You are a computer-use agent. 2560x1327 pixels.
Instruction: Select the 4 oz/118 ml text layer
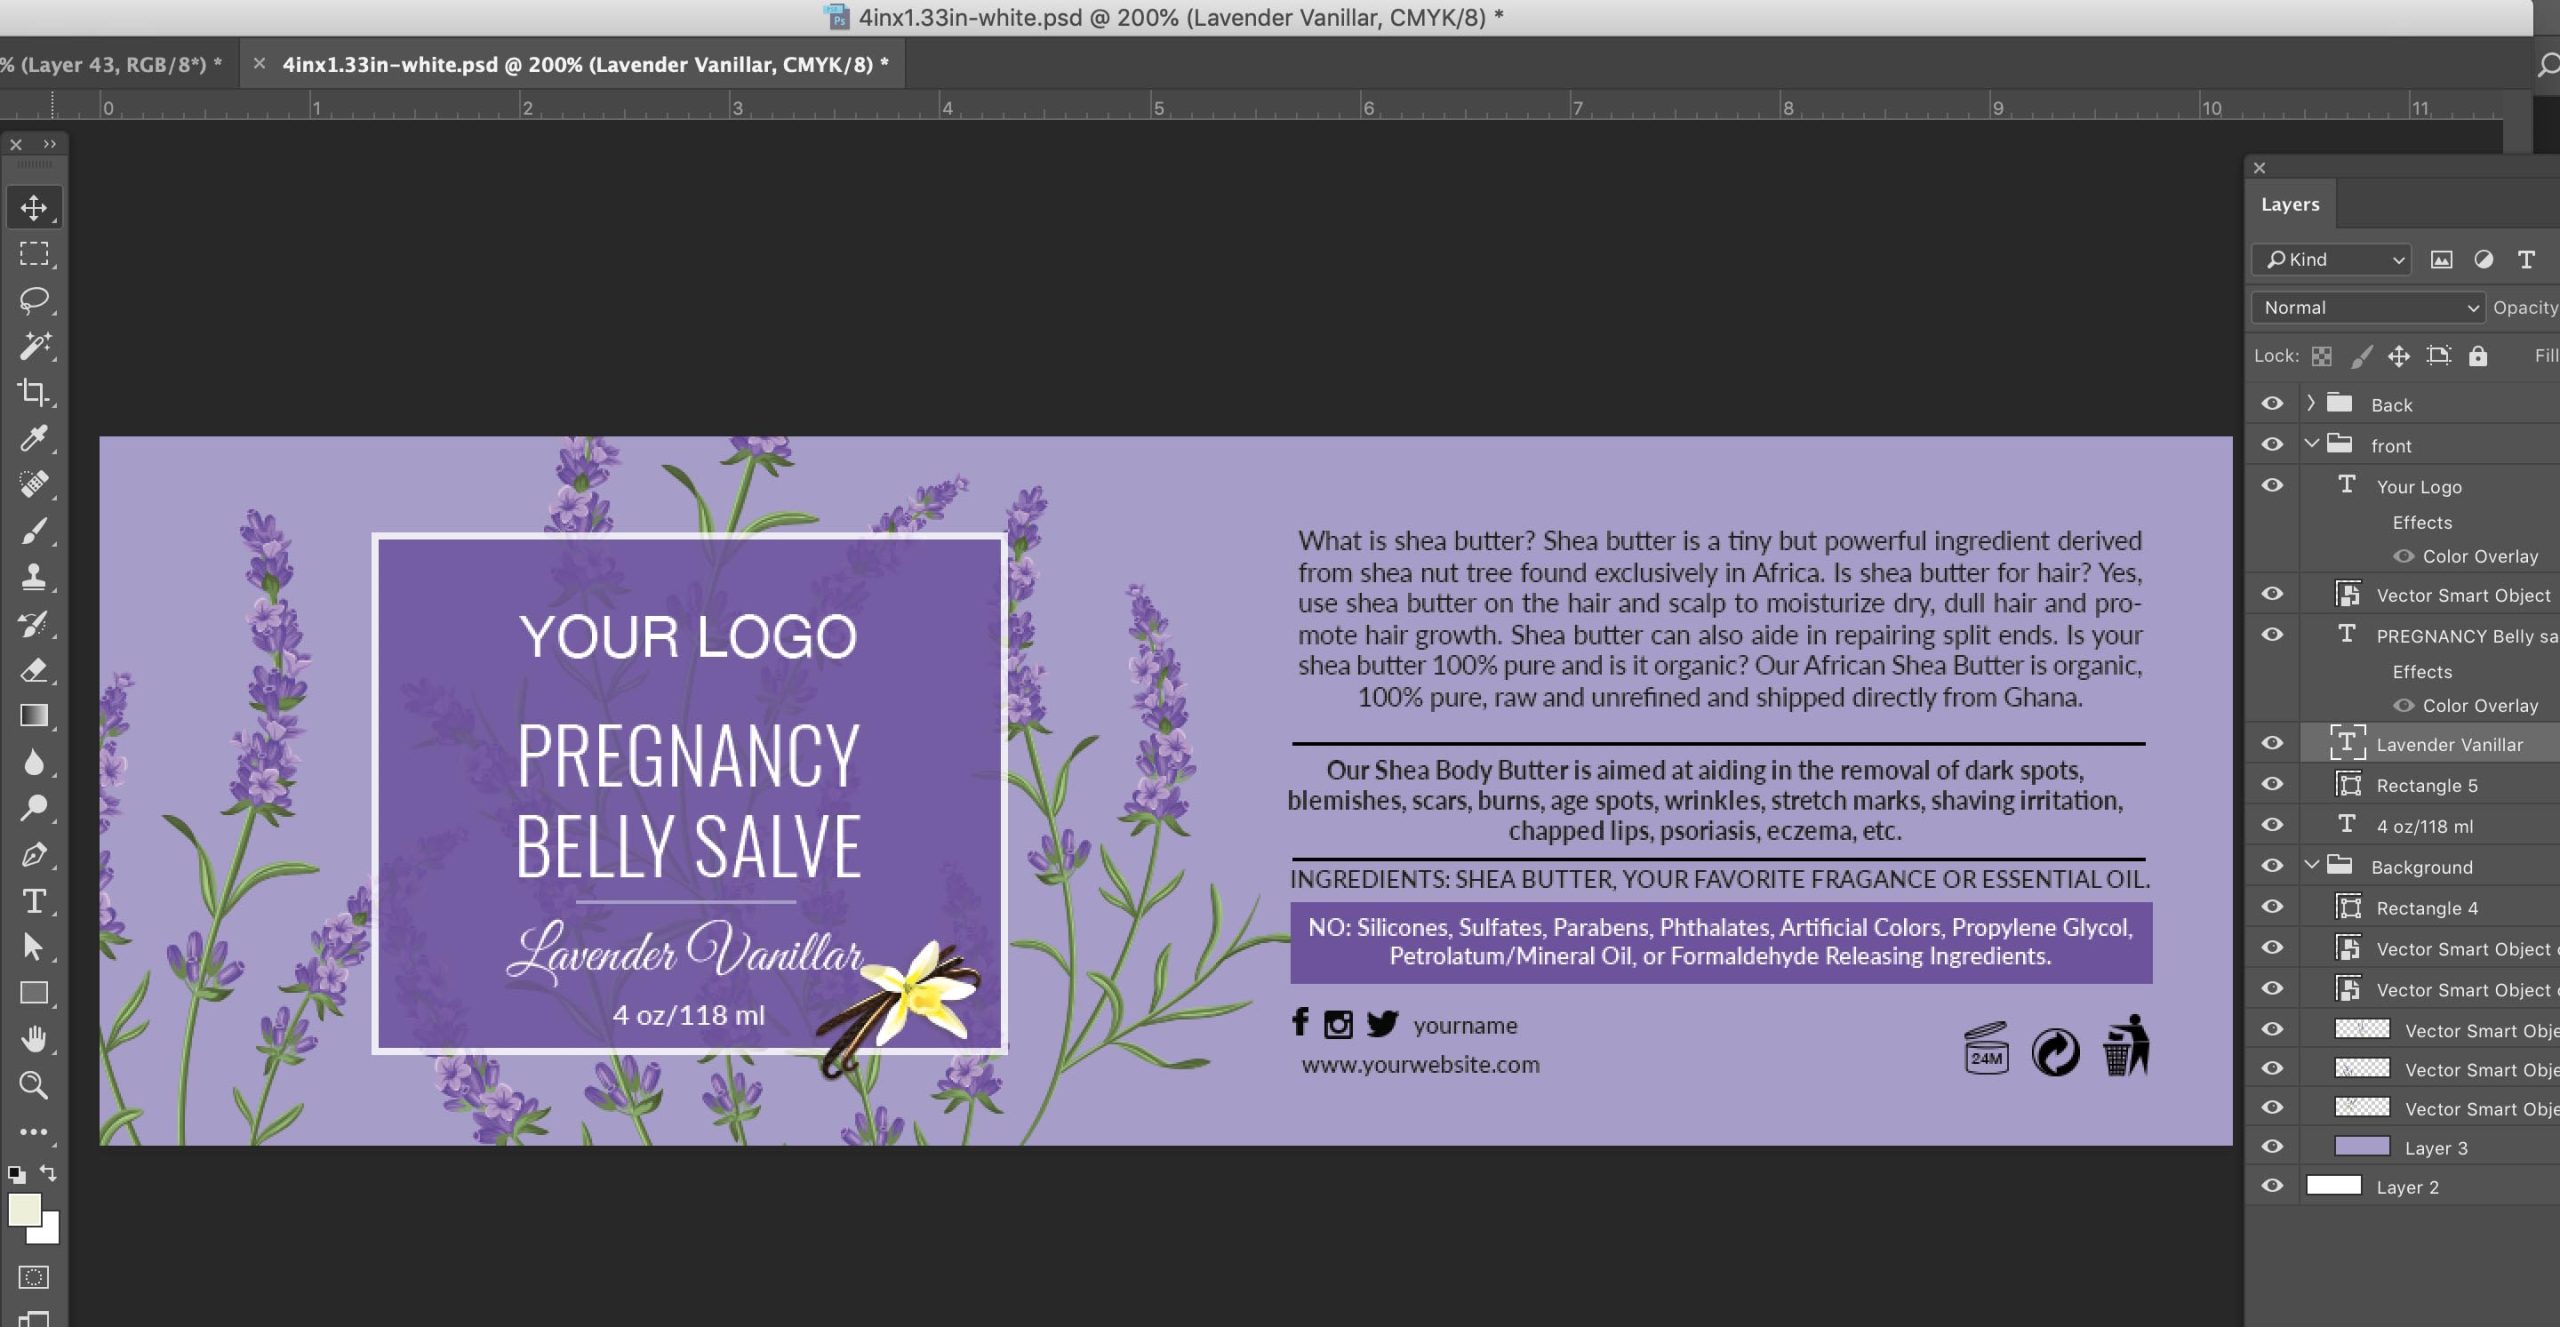click(x=2424, y=826)
